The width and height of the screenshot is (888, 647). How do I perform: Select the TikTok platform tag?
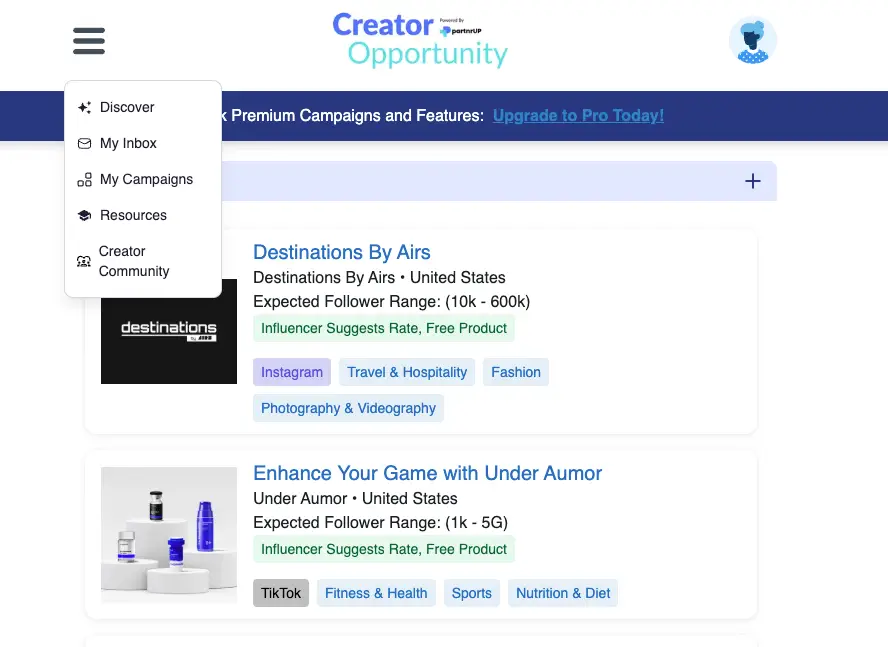[280, 592]
